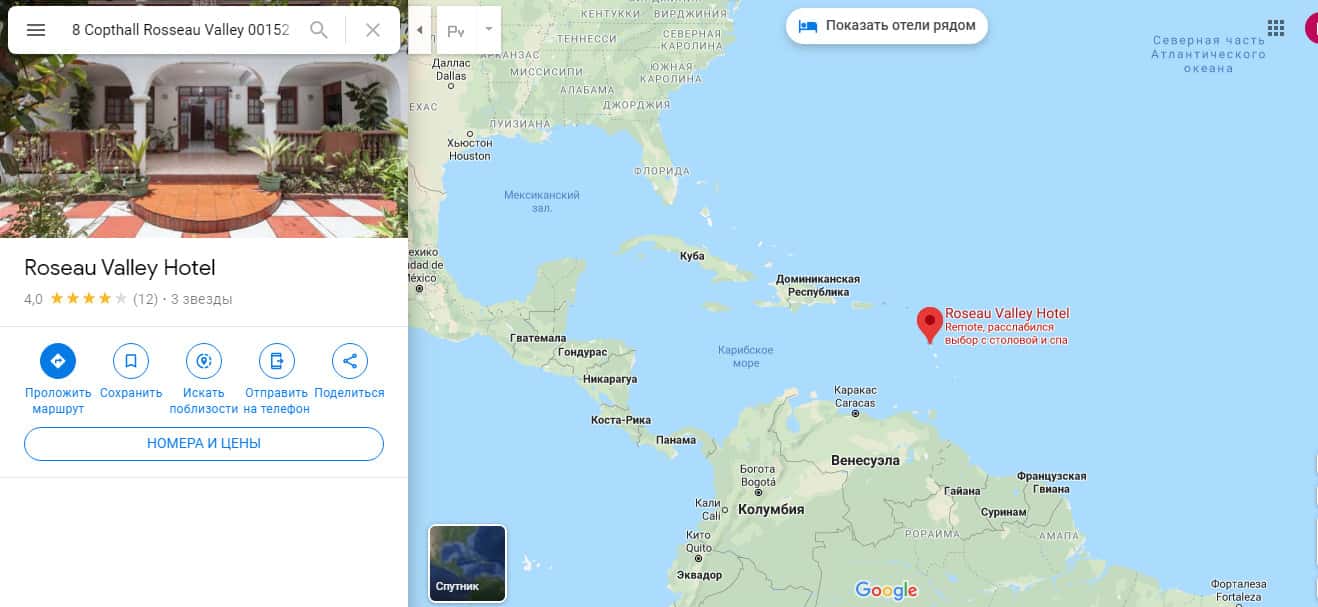This screenshot has height=607, width=1318.
Task: Switch to Спутник satellite view
Action: (467, 564)
